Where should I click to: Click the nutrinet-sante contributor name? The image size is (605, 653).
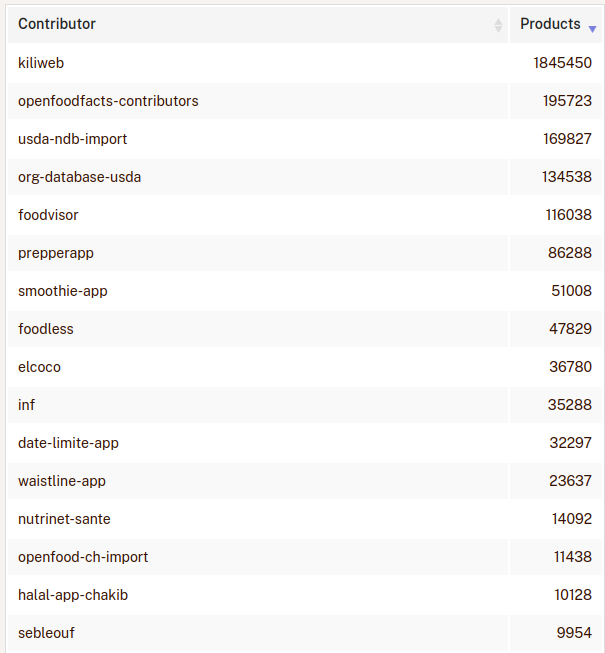pos(64,519)
